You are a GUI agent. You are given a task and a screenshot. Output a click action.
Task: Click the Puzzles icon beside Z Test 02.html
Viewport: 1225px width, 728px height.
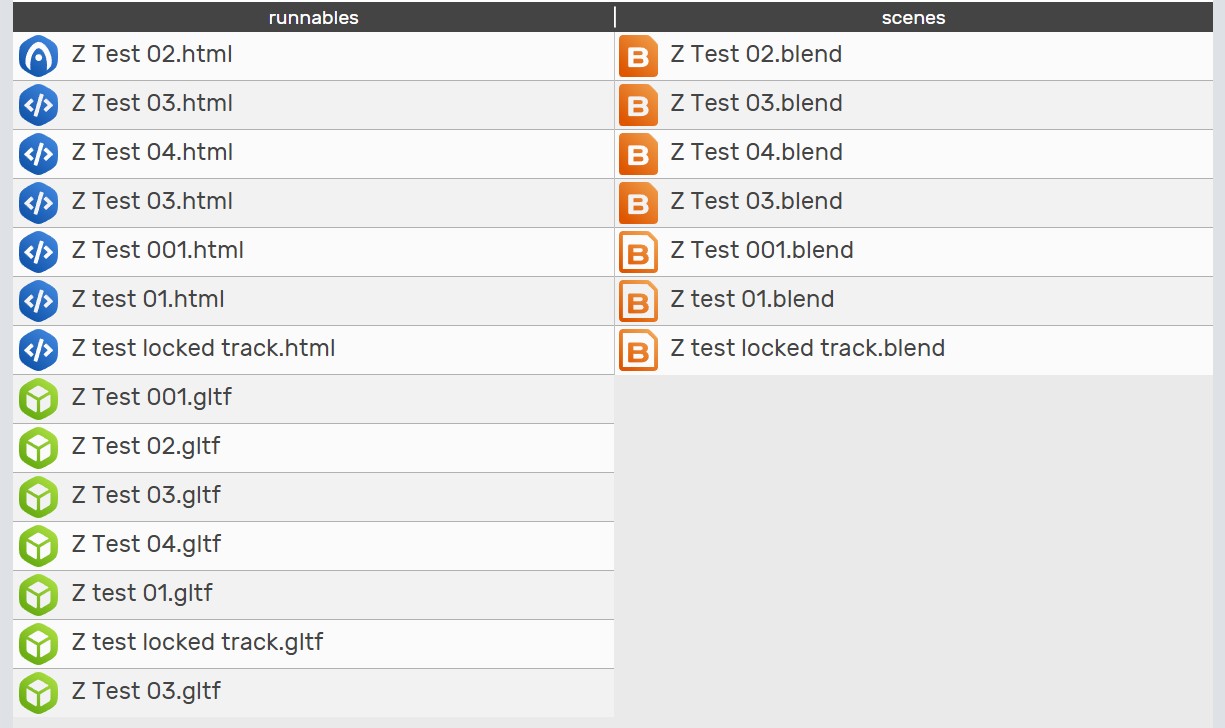38,56
